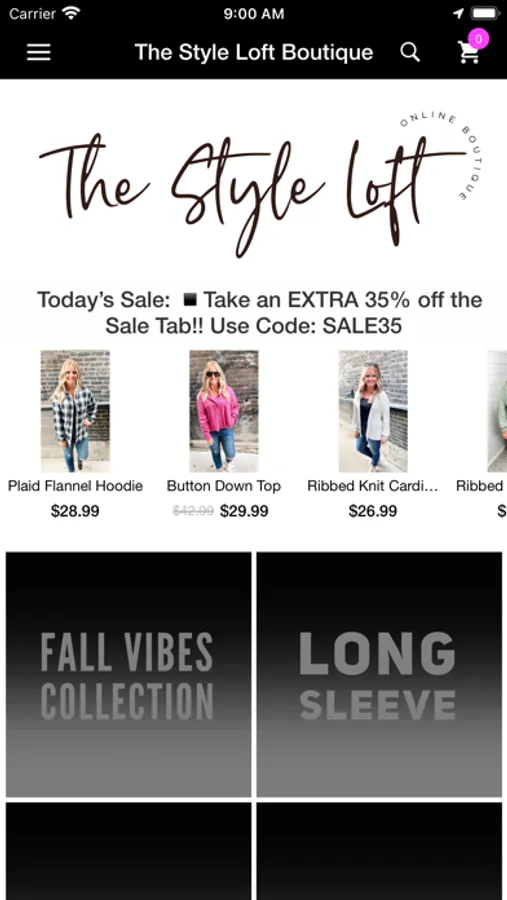
Task: Tap the pink cart count badge
Action: click(x=478, y=39)
